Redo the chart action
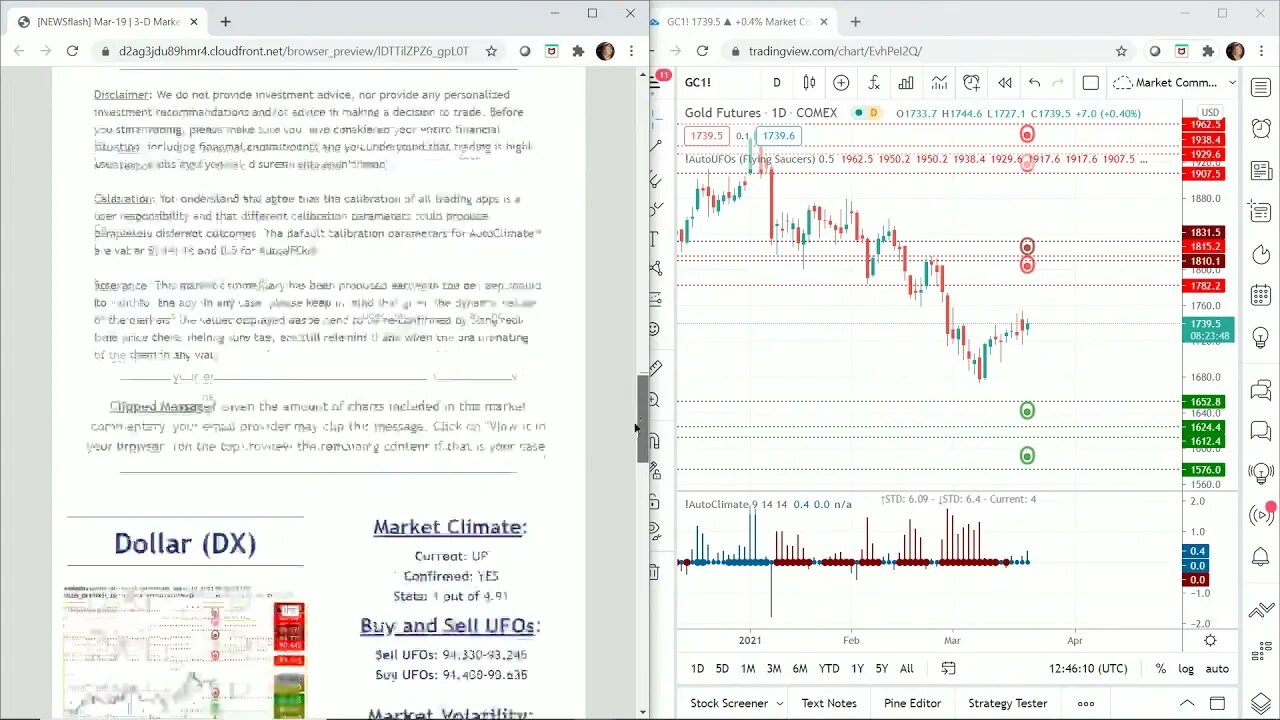1280x720 pixels. pos(1058,83)
